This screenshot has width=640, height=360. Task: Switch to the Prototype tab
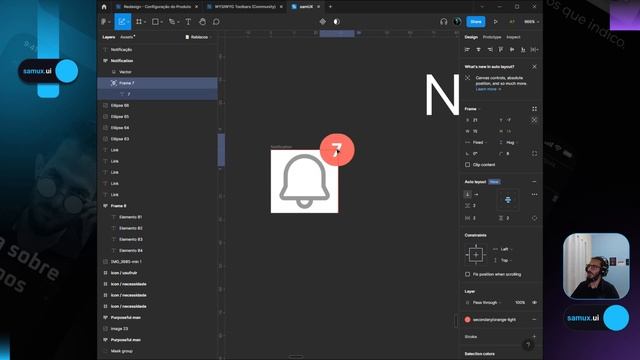(492, 37)
